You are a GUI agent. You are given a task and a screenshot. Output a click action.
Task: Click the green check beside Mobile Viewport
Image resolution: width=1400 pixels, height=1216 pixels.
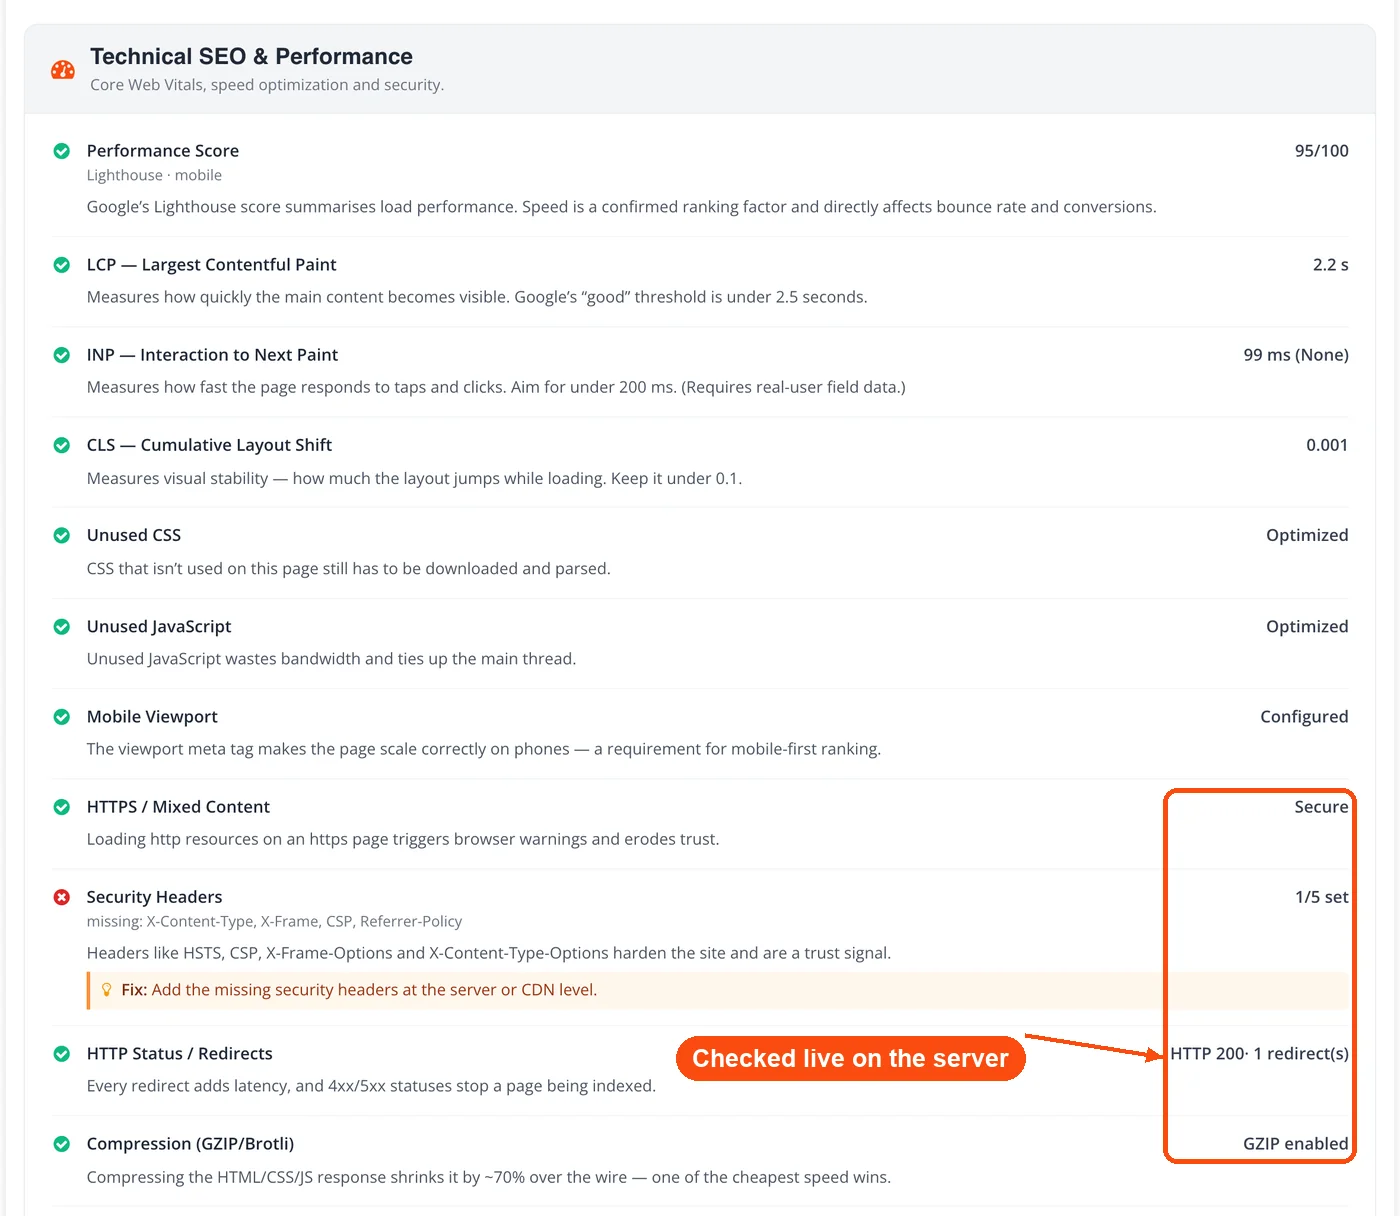point(62,717)
